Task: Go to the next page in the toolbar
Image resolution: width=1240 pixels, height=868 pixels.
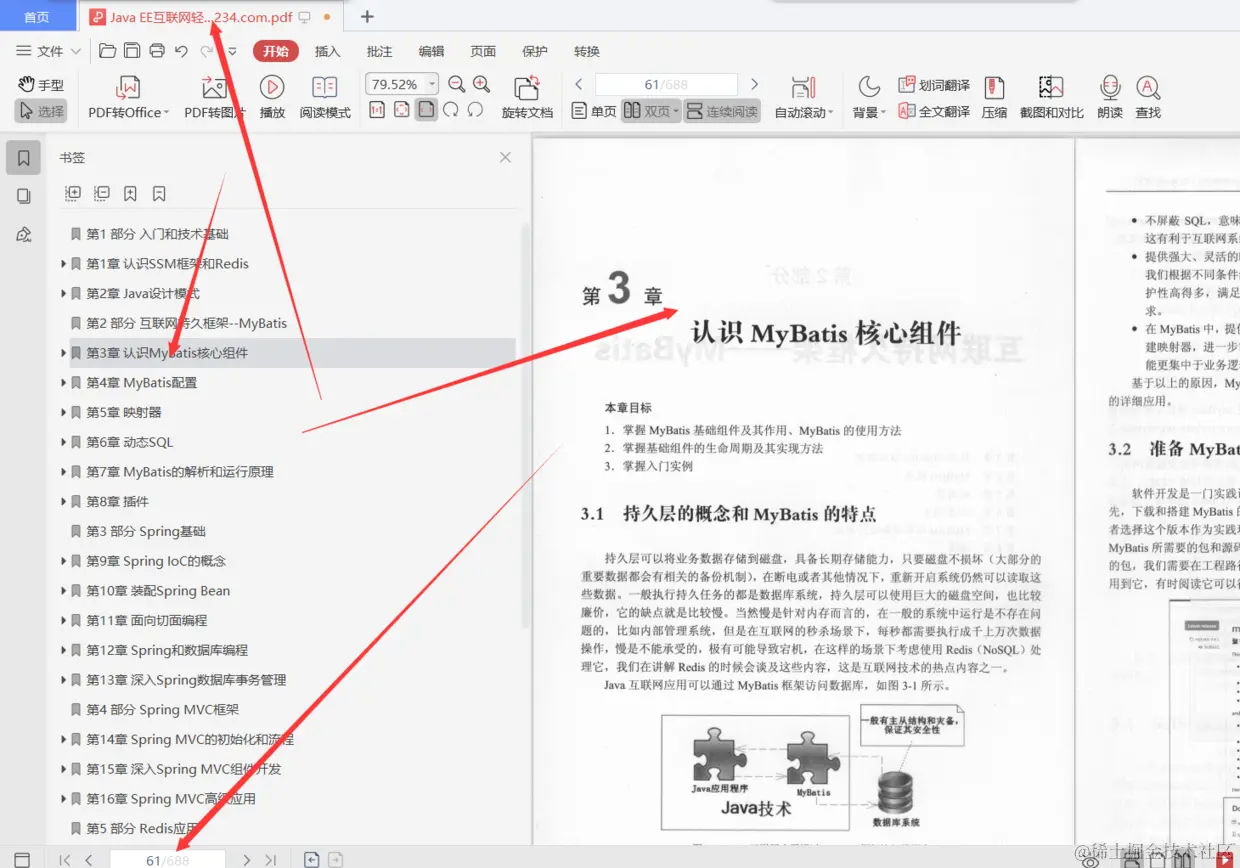Action: 755,84
